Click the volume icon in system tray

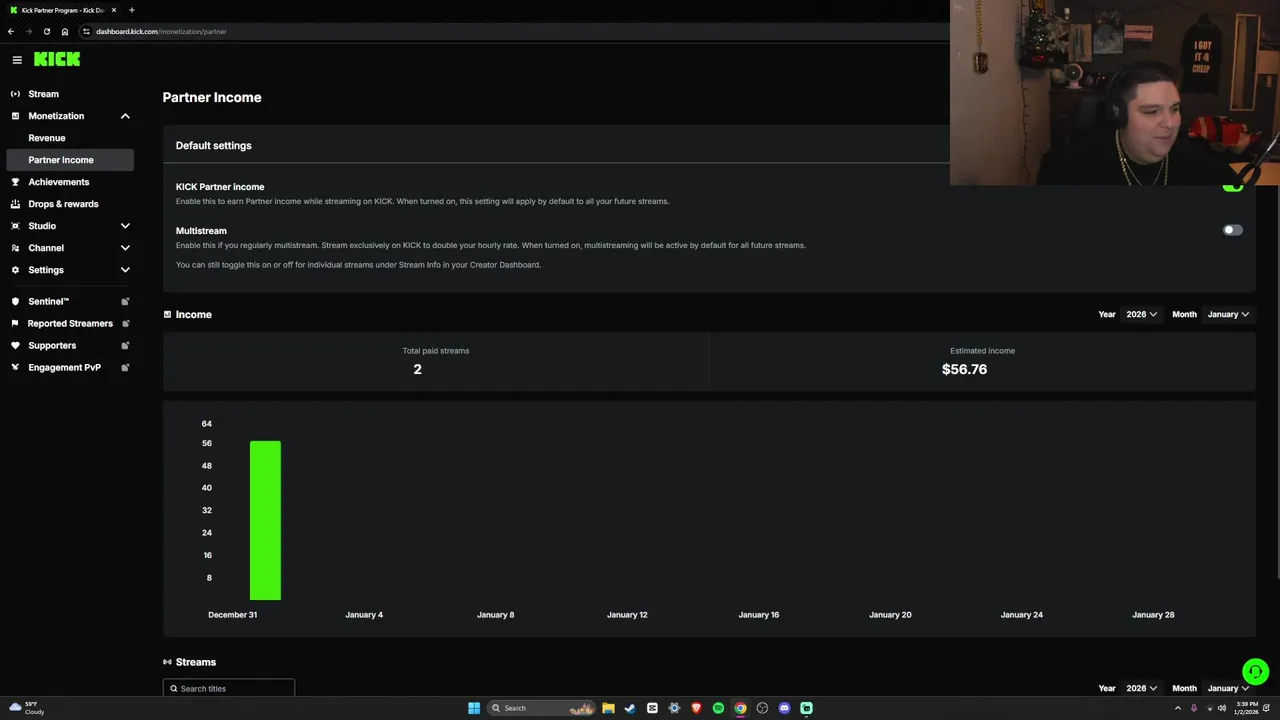1222,708
